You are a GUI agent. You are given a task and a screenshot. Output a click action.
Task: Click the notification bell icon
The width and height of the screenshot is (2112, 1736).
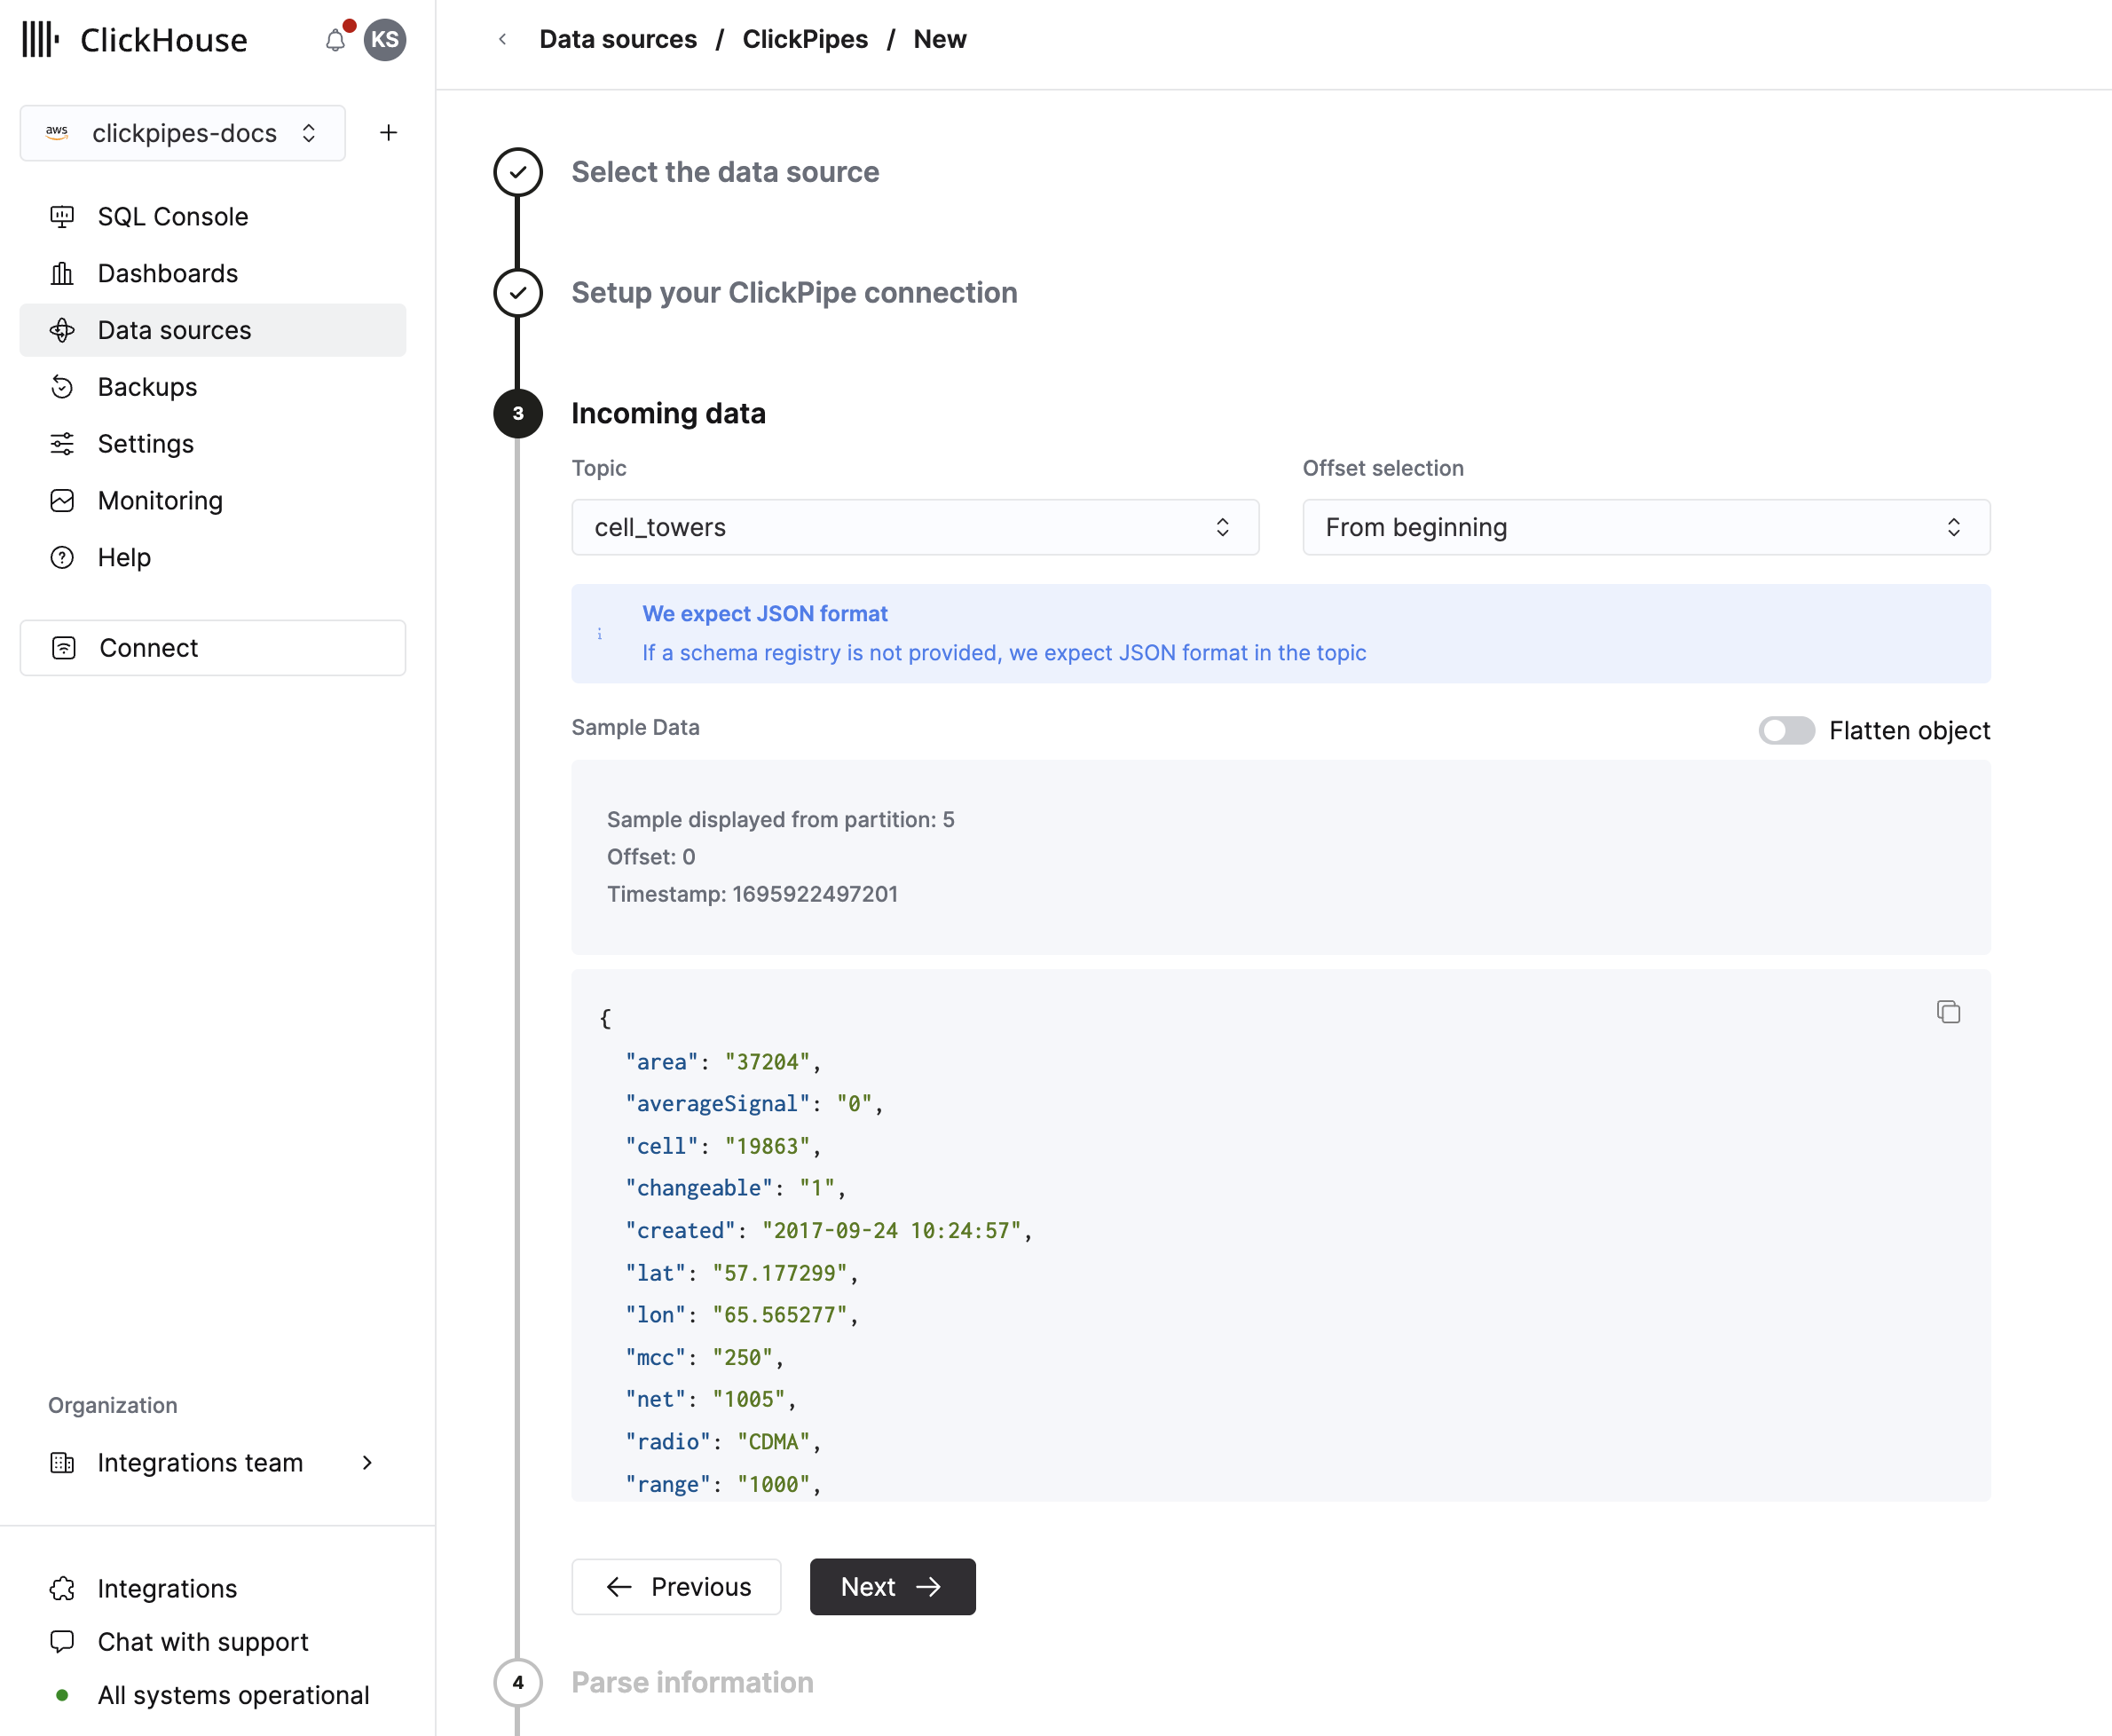pyautogui.click(x=335, y=40)
